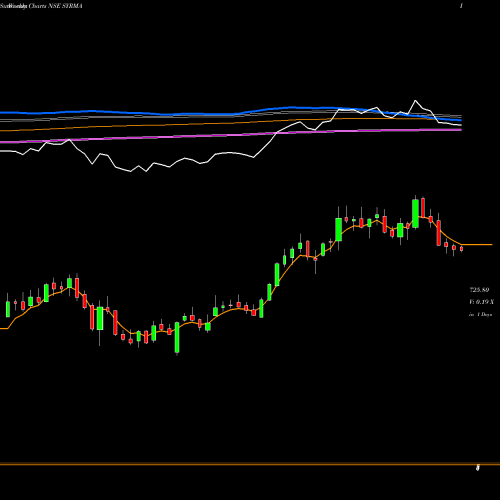Image resolution: width=500 pixels, height=500 pixels.
Task: Click the chart title text ending in "NSE SYRMA"
Action: pyautogui.click(x=41, y=6)
